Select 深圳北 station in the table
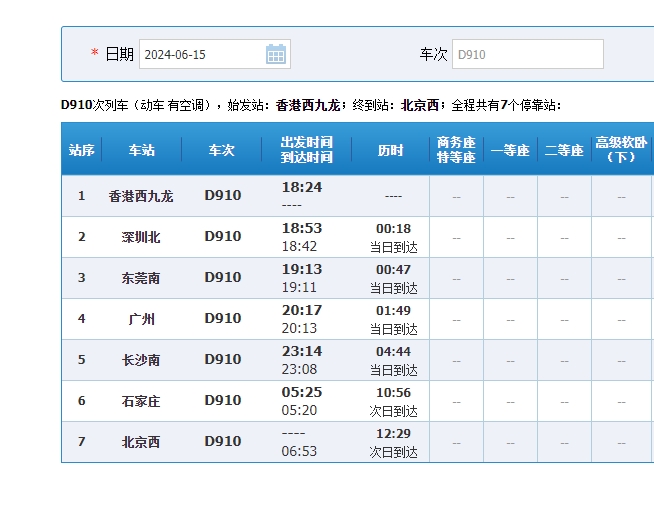The width and height of the screenshot is (654, 523). 141,237
